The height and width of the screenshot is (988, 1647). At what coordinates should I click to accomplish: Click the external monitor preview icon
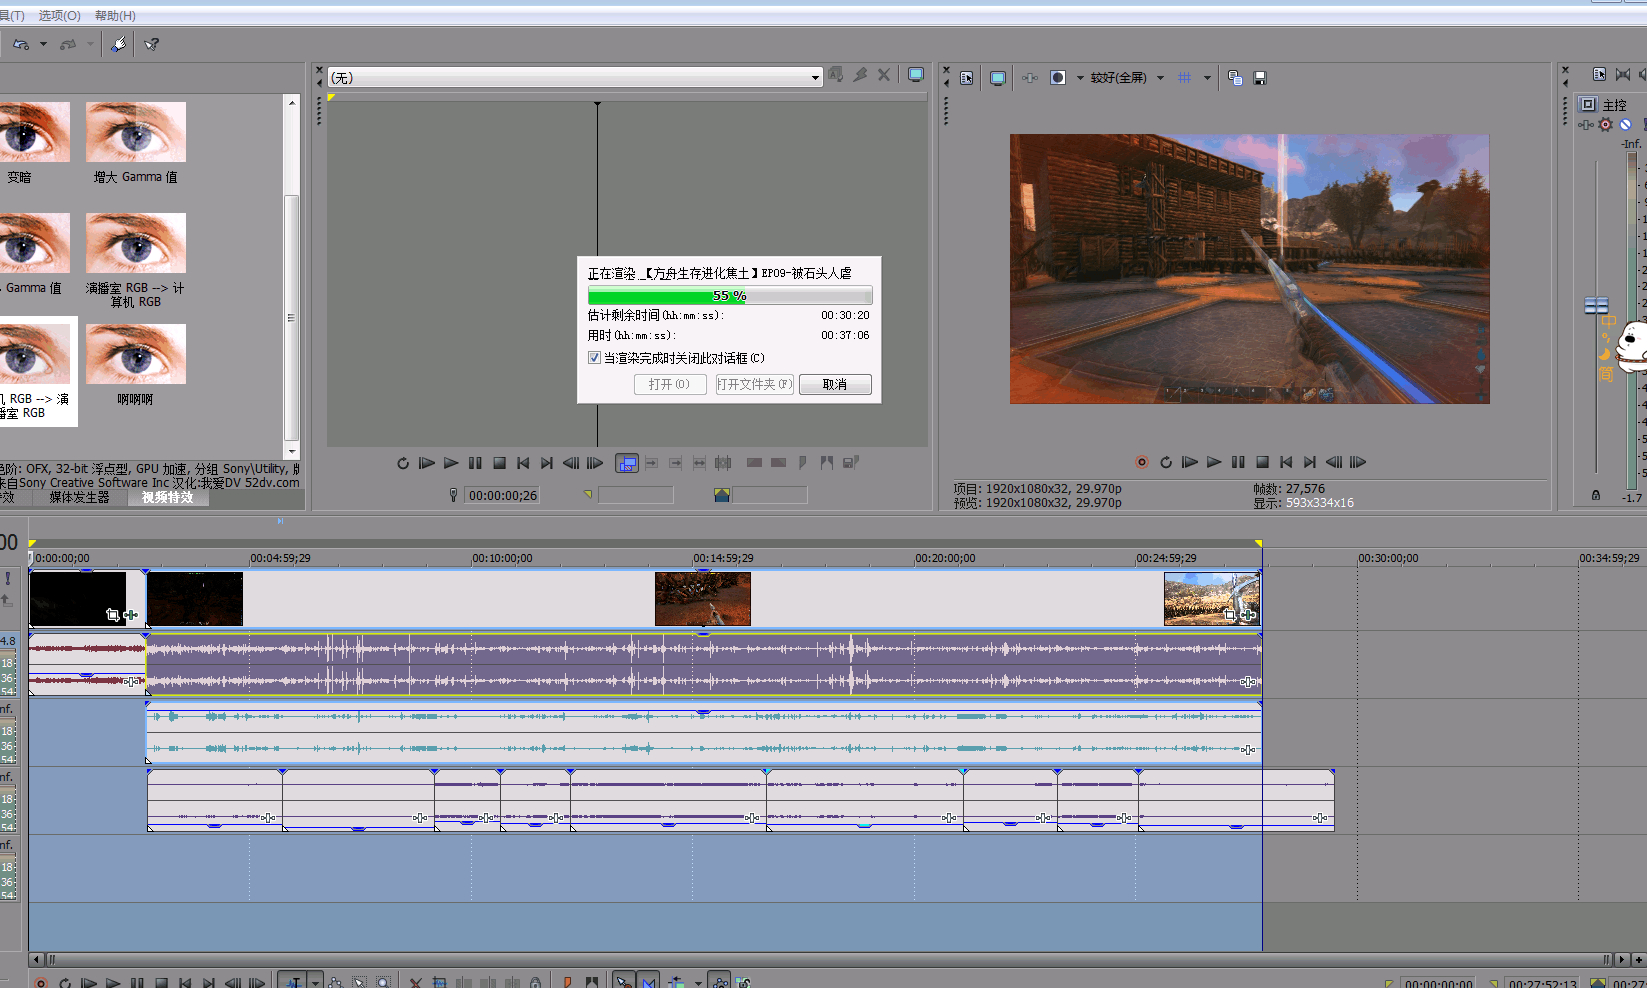pyautogui.click(x=997, y=78)
